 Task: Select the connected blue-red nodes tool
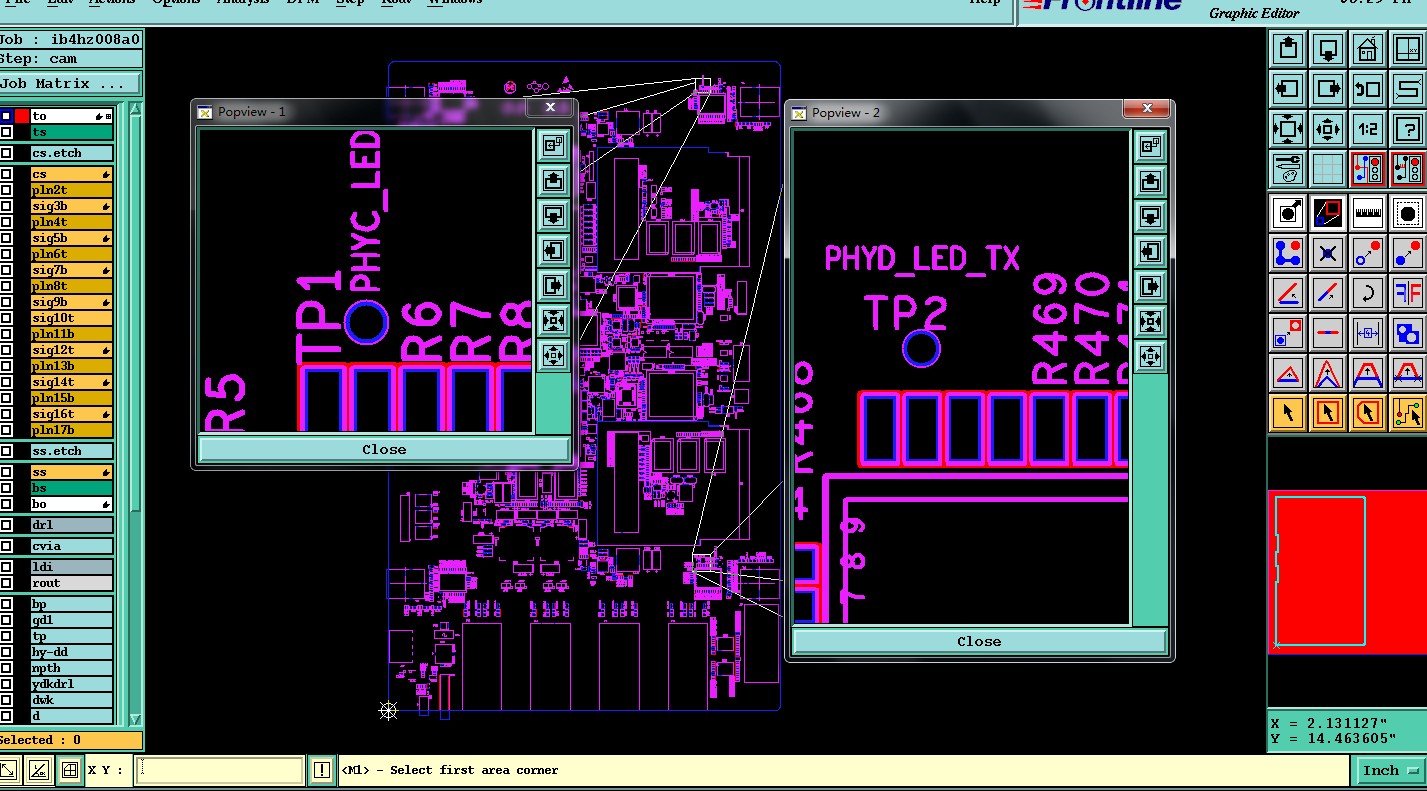pos(1288,253)
